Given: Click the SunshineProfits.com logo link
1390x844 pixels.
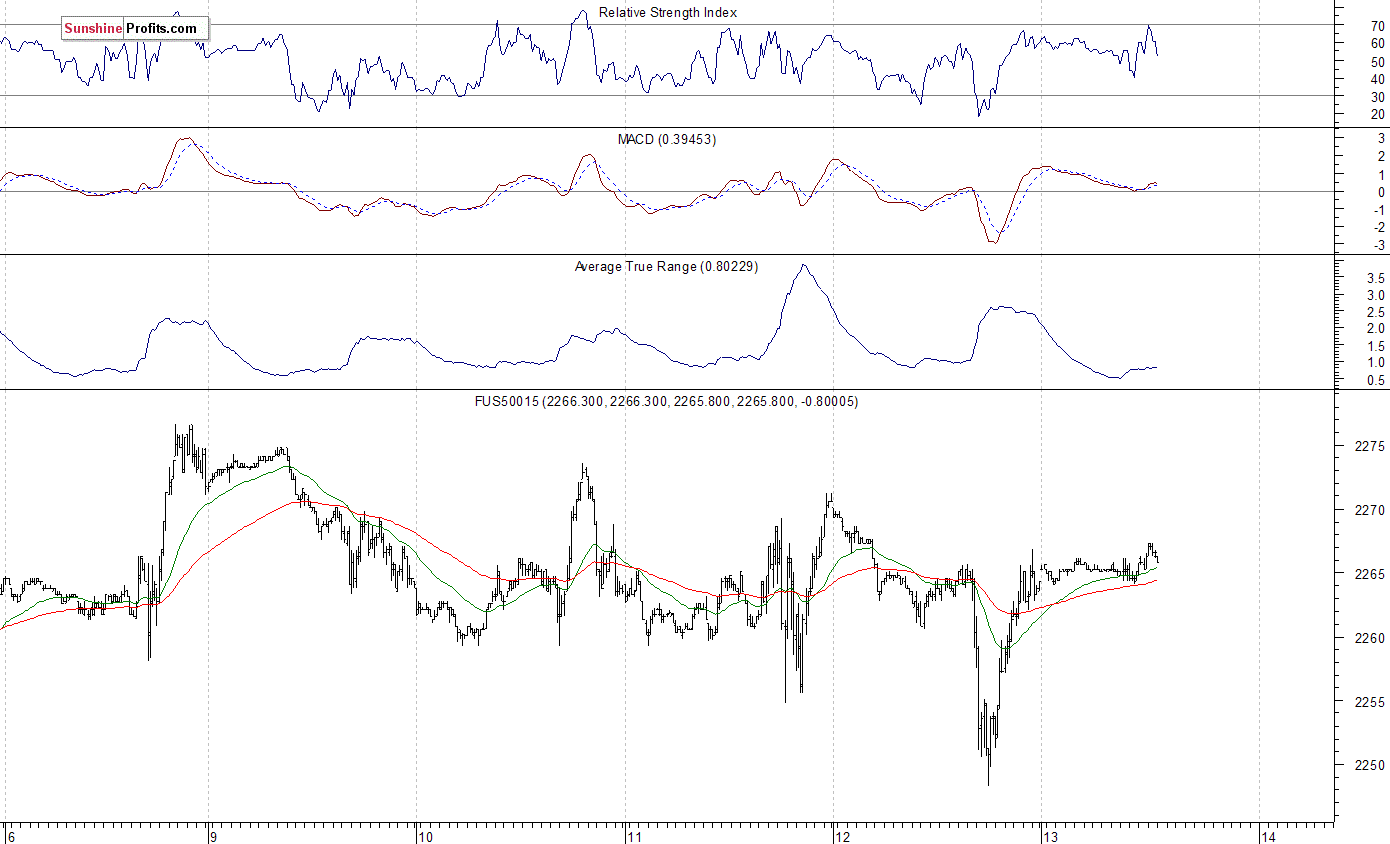Looking at the screenshot, I should point(135,29).
